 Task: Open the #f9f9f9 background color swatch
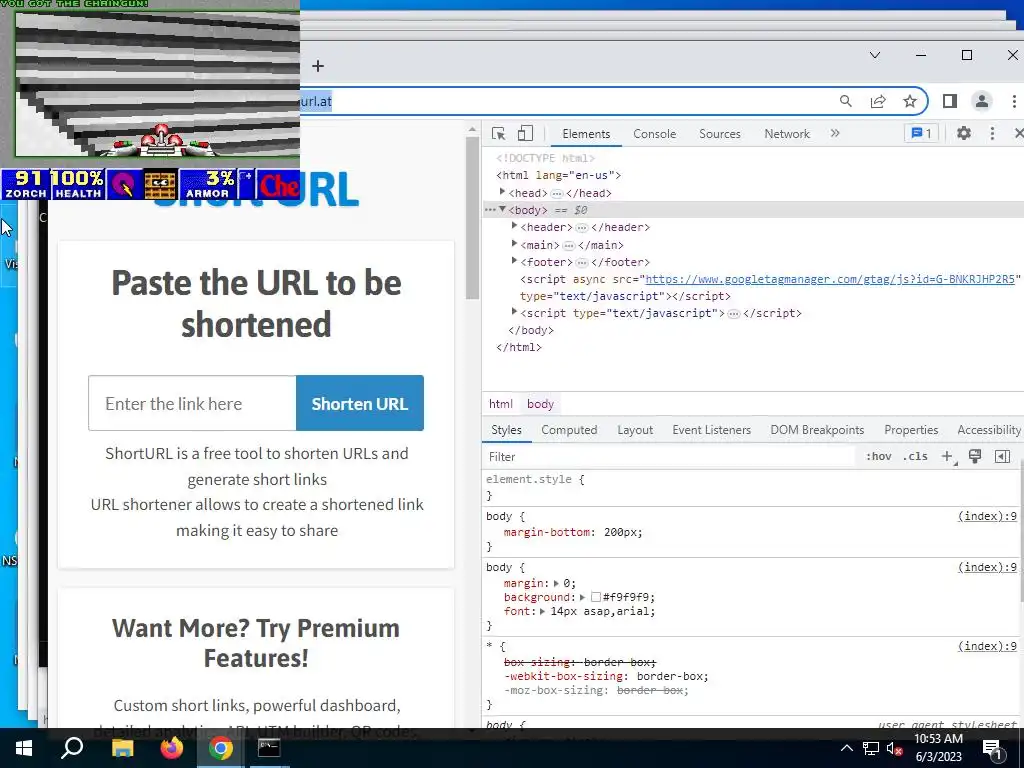tap(595, 597)
